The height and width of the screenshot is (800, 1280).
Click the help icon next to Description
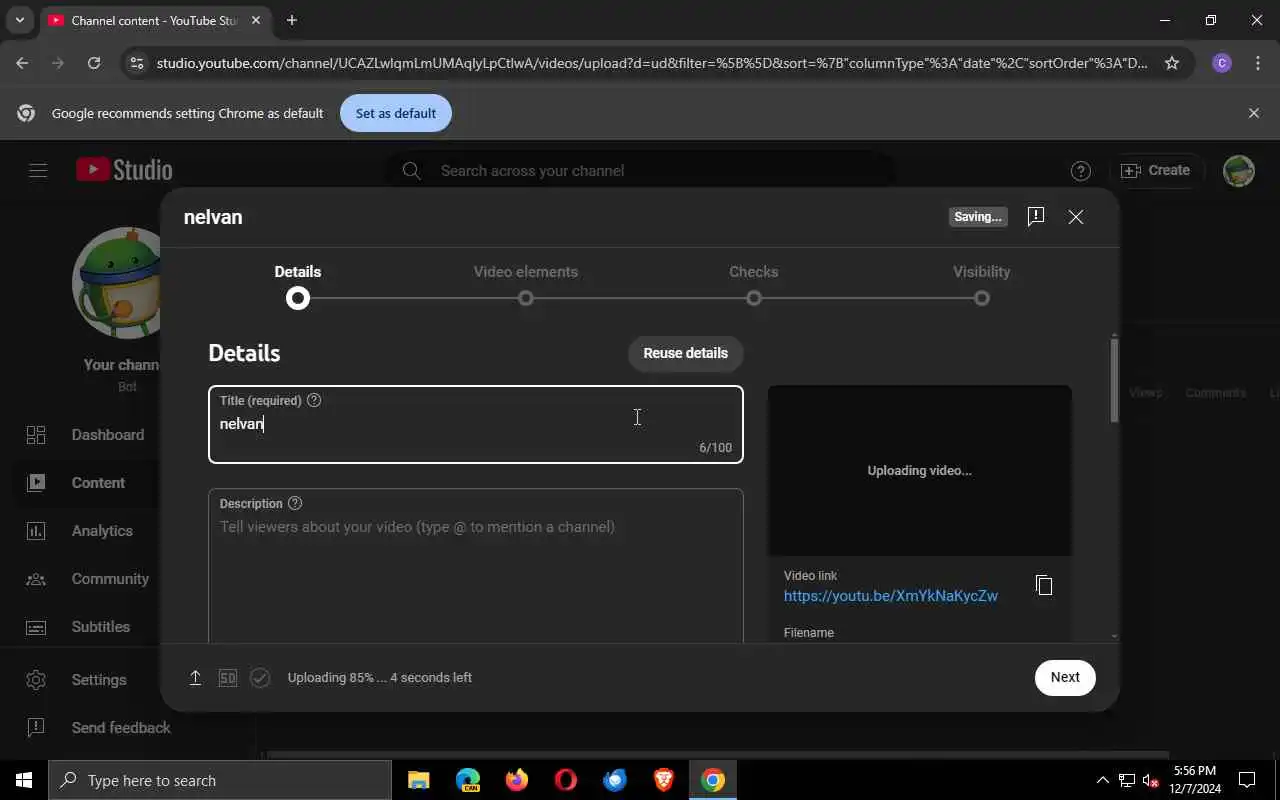[295, 503]
